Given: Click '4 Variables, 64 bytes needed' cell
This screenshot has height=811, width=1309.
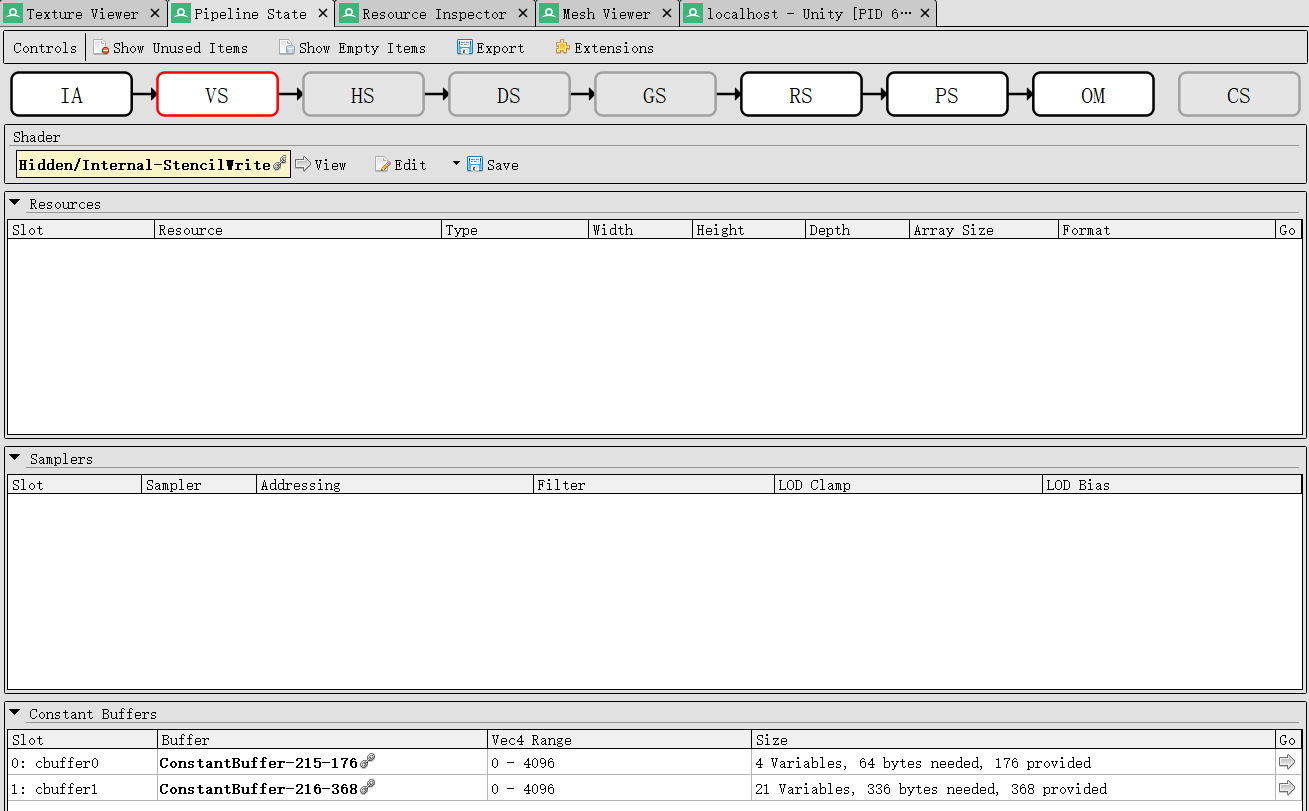Looking at the screenshot, I should (1013, 763).
